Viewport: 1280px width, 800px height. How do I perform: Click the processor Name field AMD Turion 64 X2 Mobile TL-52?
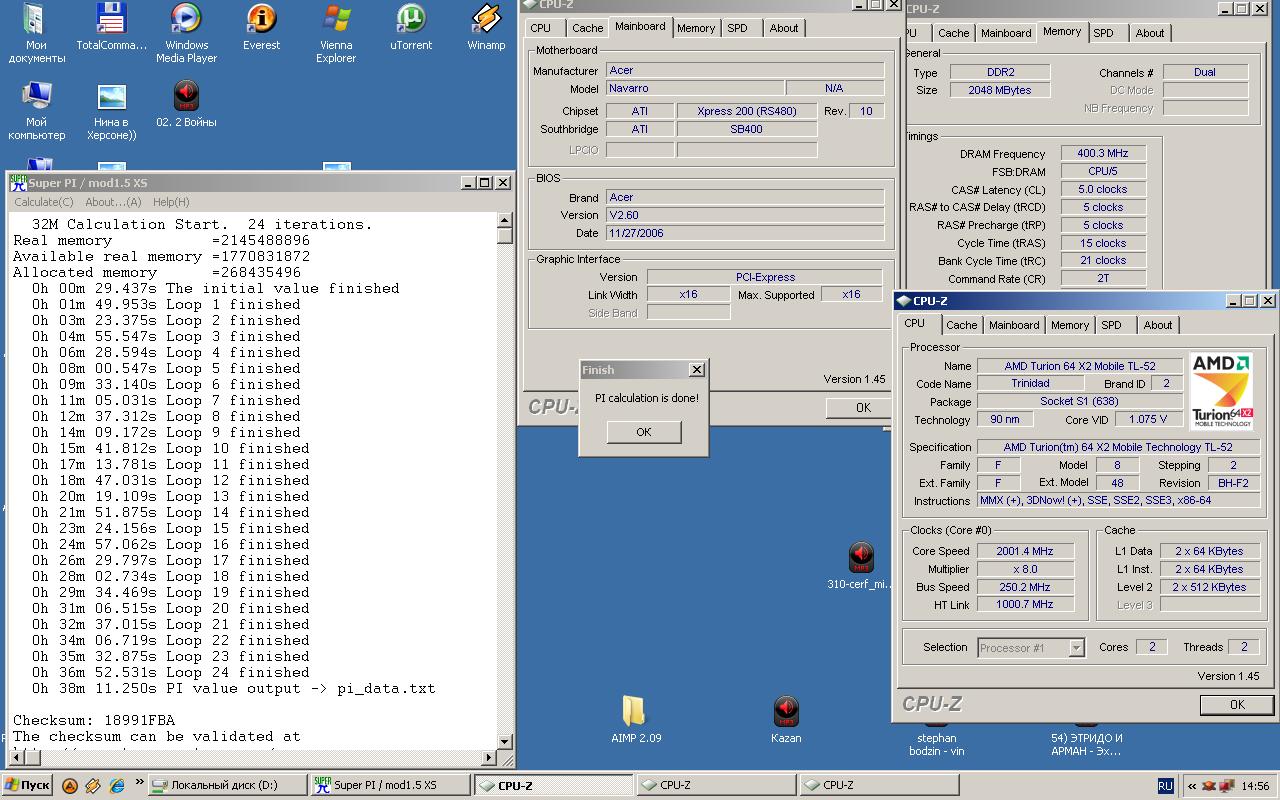(1080, 366)
